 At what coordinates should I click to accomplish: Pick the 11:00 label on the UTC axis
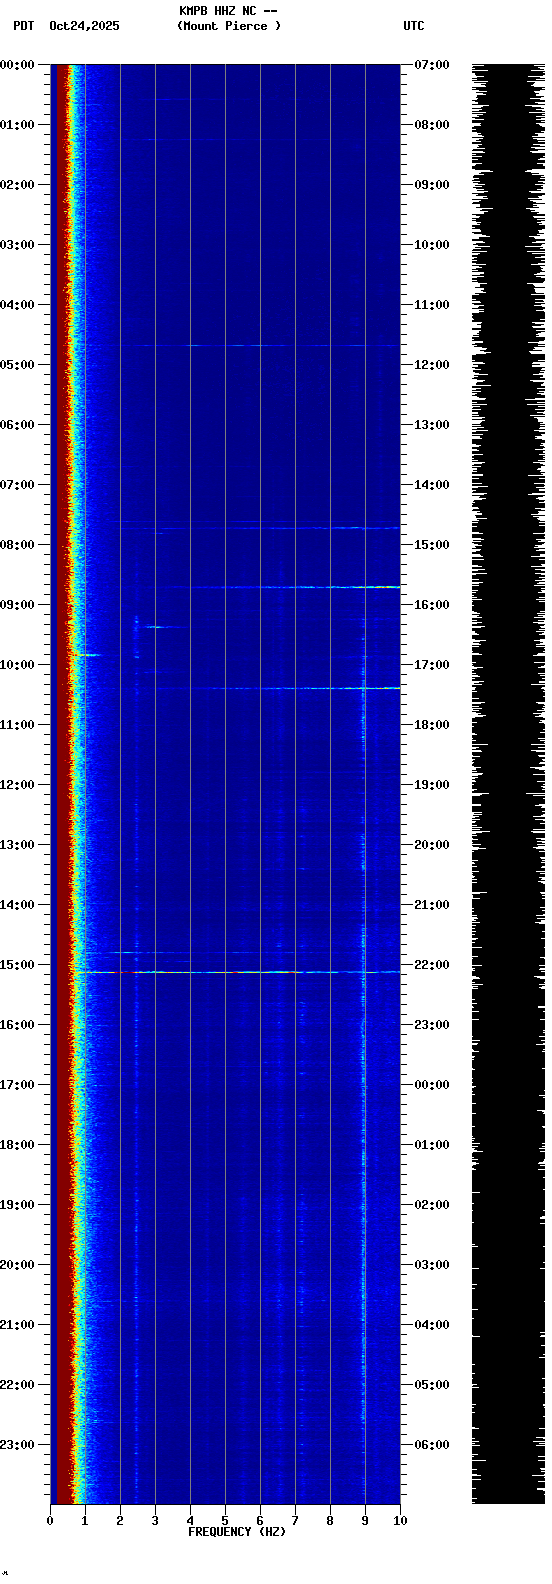[432, 305]
